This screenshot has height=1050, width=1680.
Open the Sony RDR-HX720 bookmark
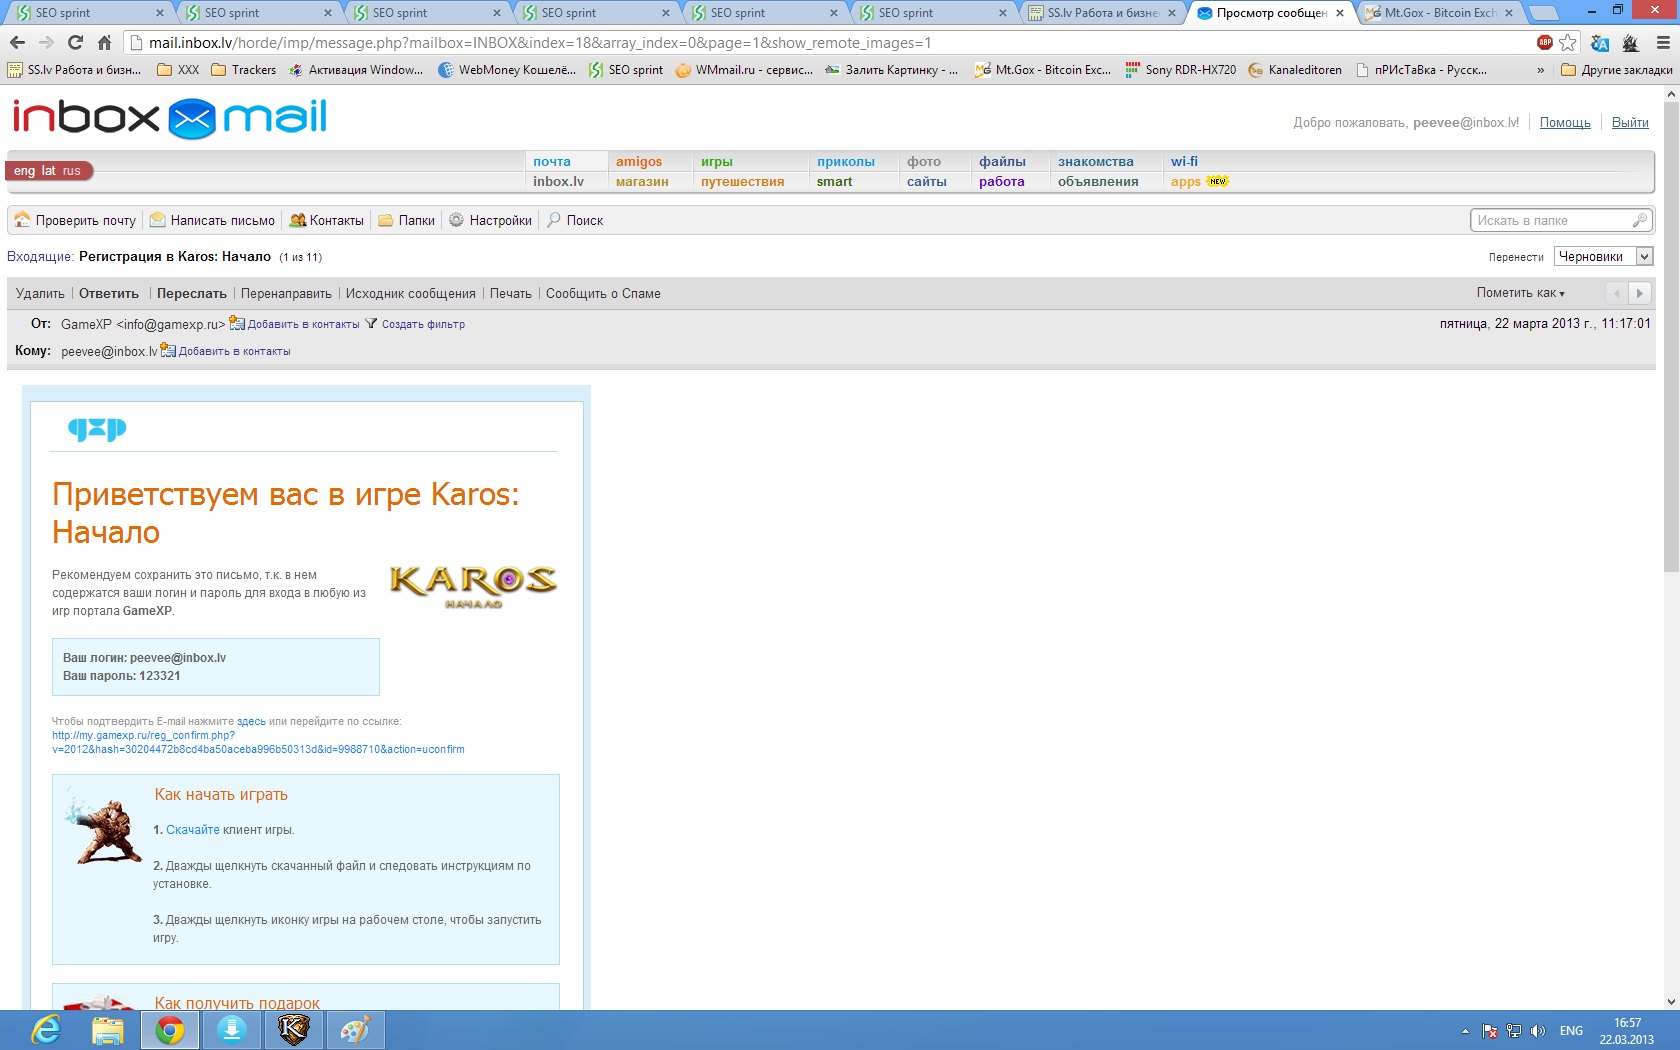(x=1180, y=70)
